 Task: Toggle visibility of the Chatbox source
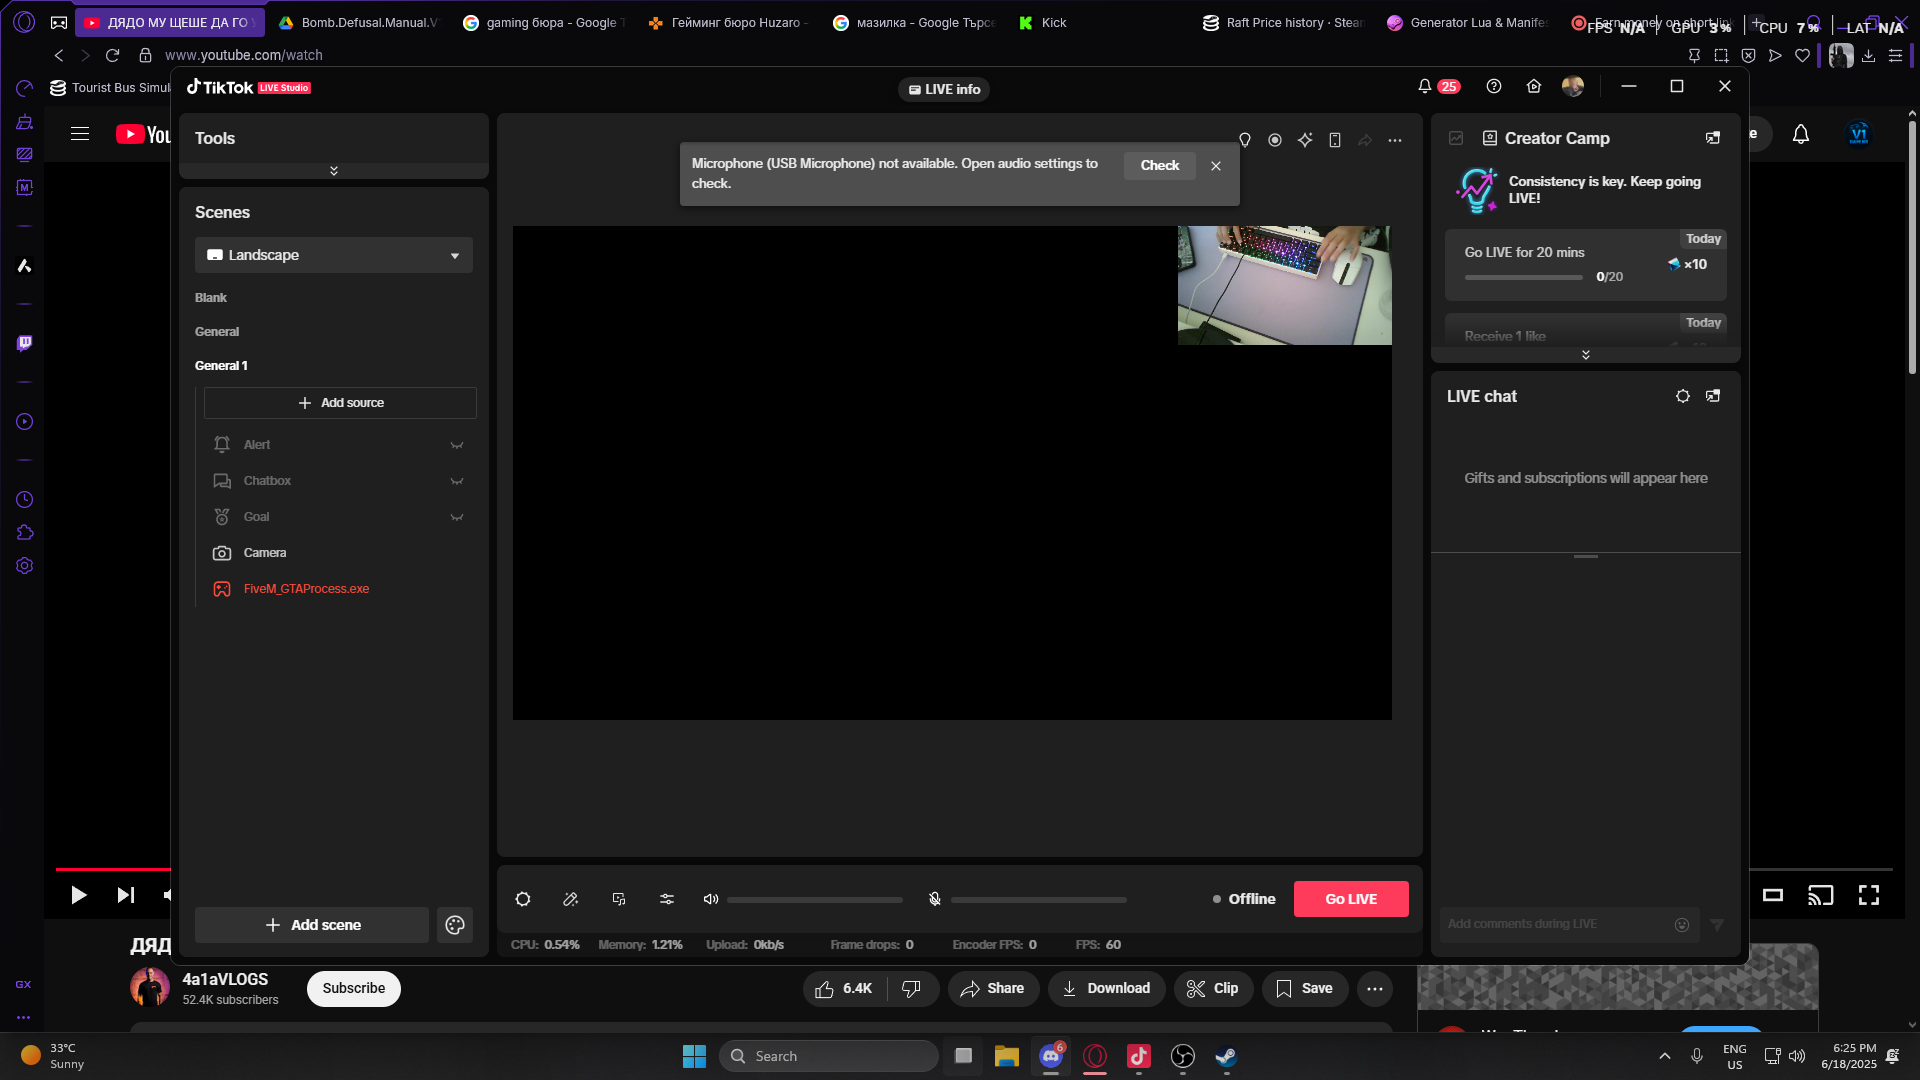pyautogui.click(x=457, y=481)
